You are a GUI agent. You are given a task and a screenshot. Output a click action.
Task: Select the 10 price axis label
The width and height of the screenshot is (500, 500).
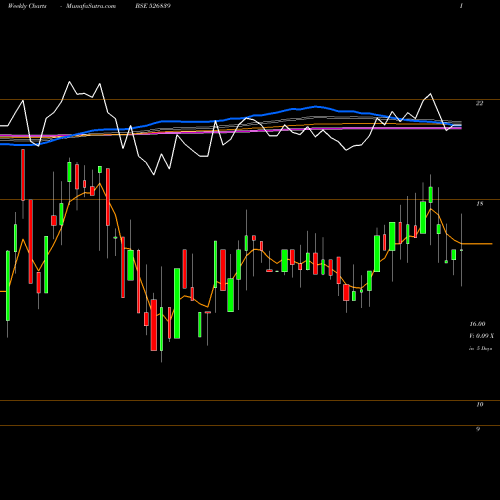coord(479,405)
